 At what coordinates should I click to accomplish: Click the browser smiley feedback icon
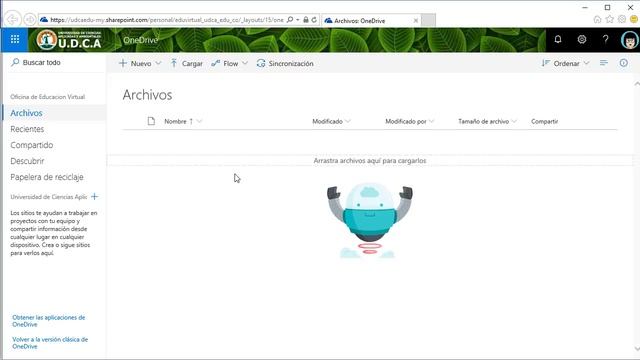tap(634, 19)
